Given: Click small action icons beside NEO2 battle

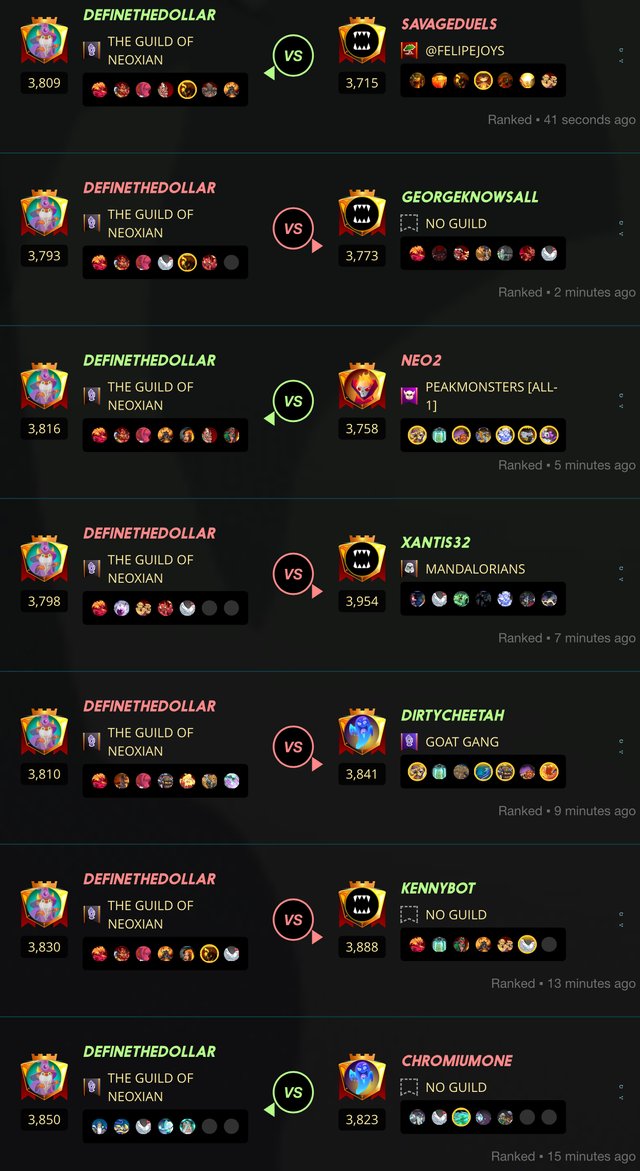Looking at the screenshot, I should click(621, 401).
